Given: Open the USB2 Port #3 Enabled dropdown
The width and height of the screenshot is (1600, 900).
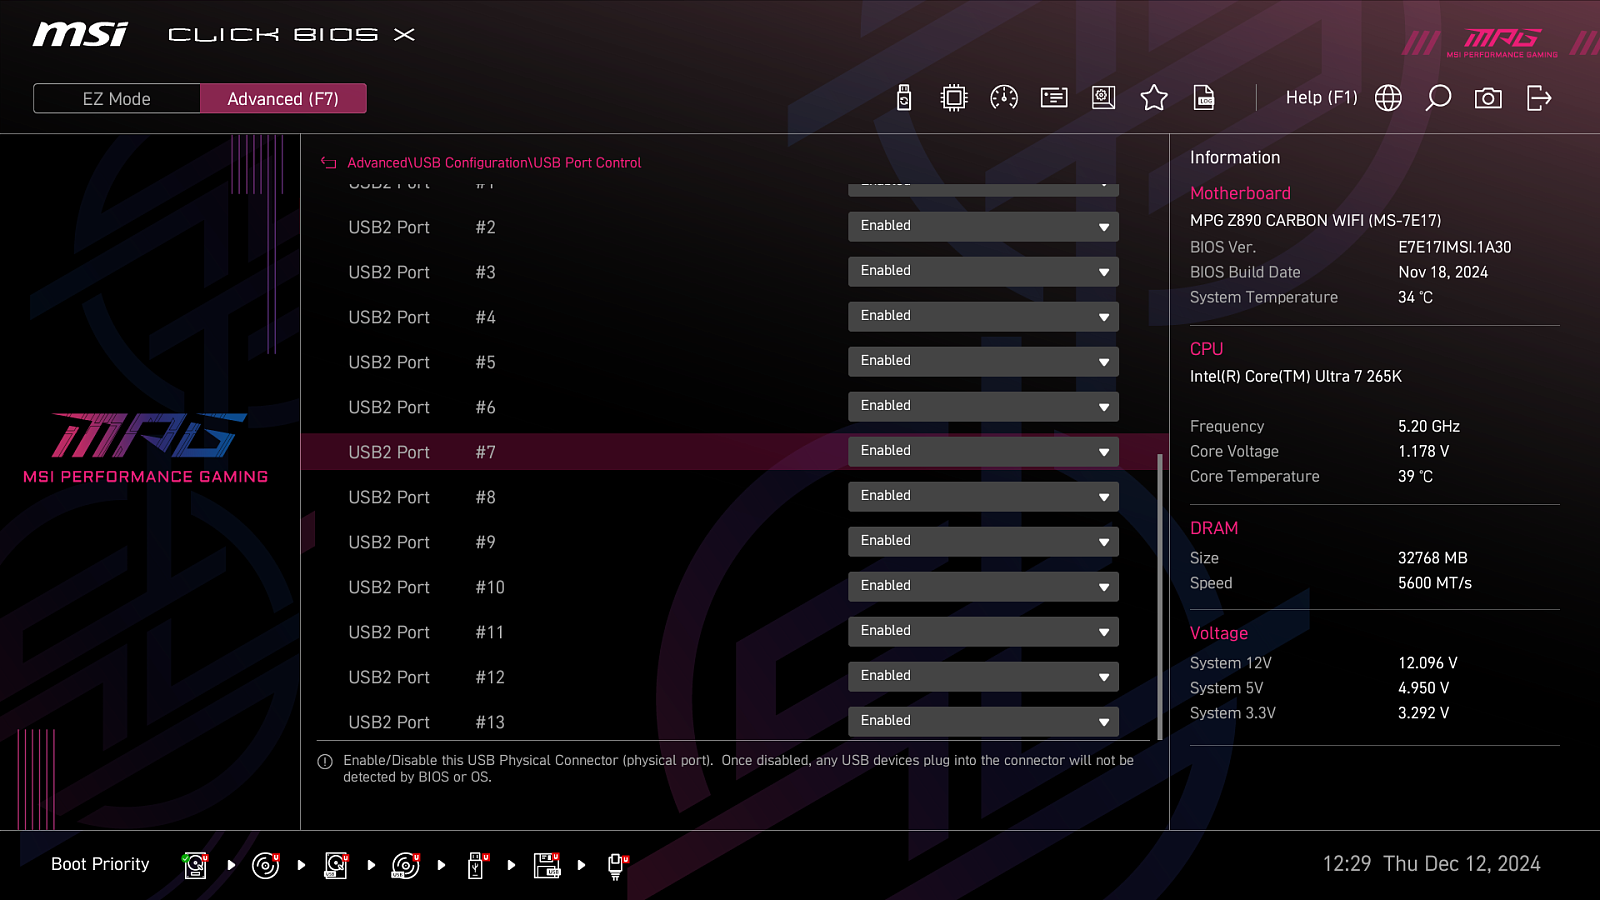Looking at the screenshot, I should 983,272.
